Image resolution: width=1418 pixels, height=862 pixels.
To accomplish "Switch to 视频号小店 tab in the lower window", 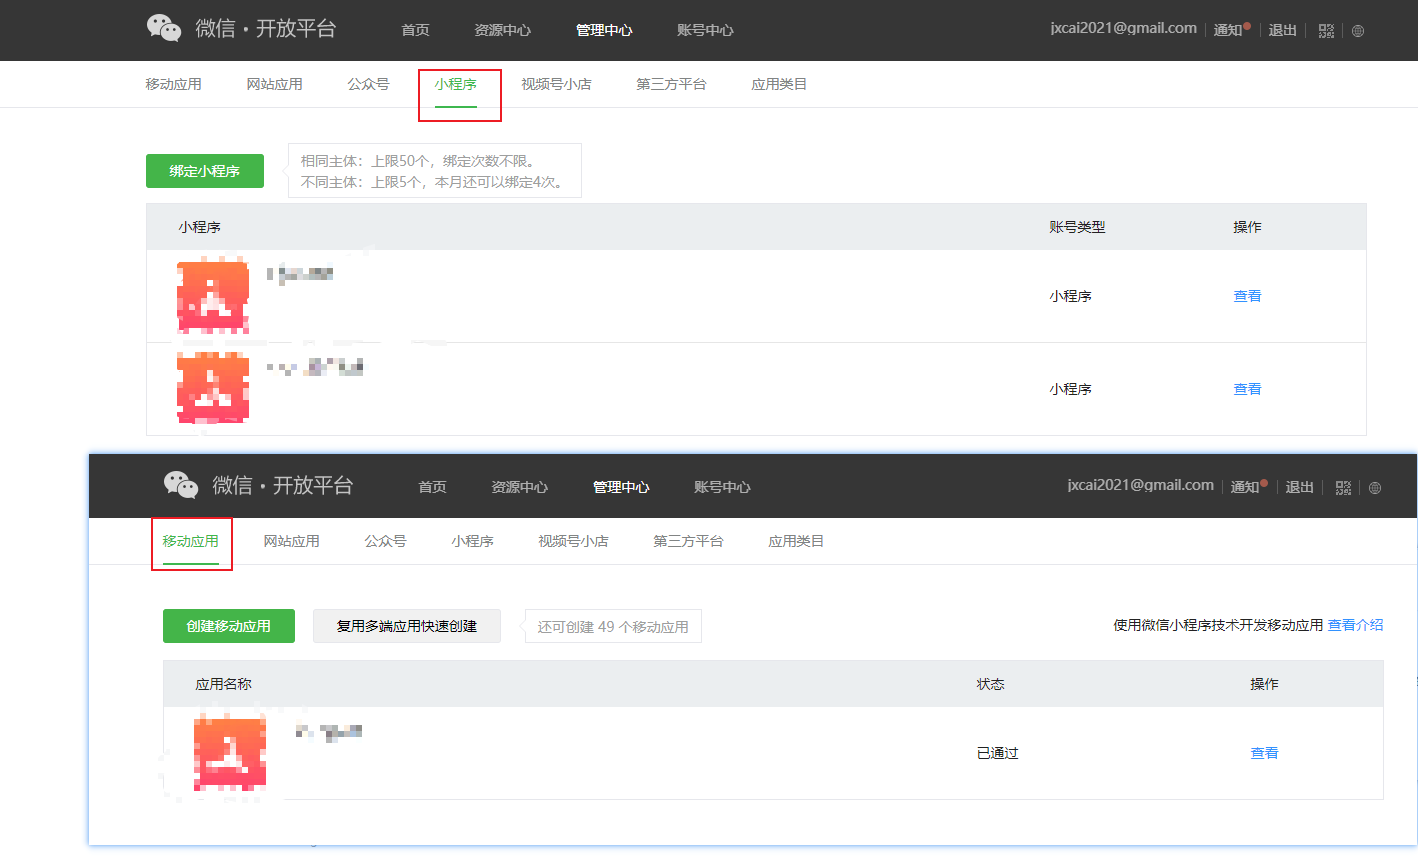I will (573, 541).
